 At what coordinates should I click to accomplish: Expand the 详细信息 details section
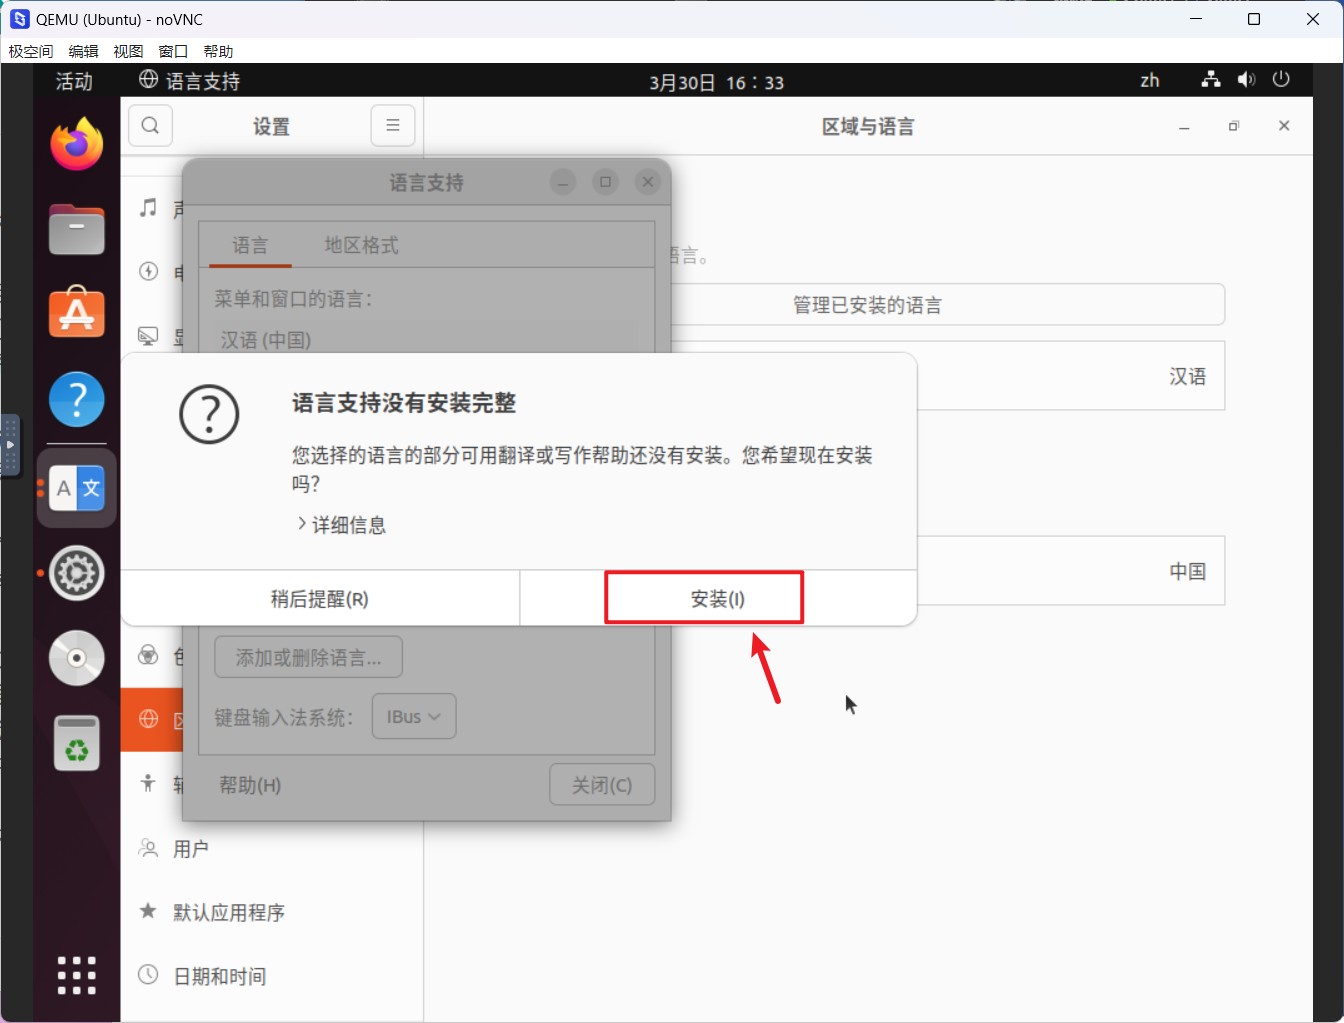pos(341,524)
